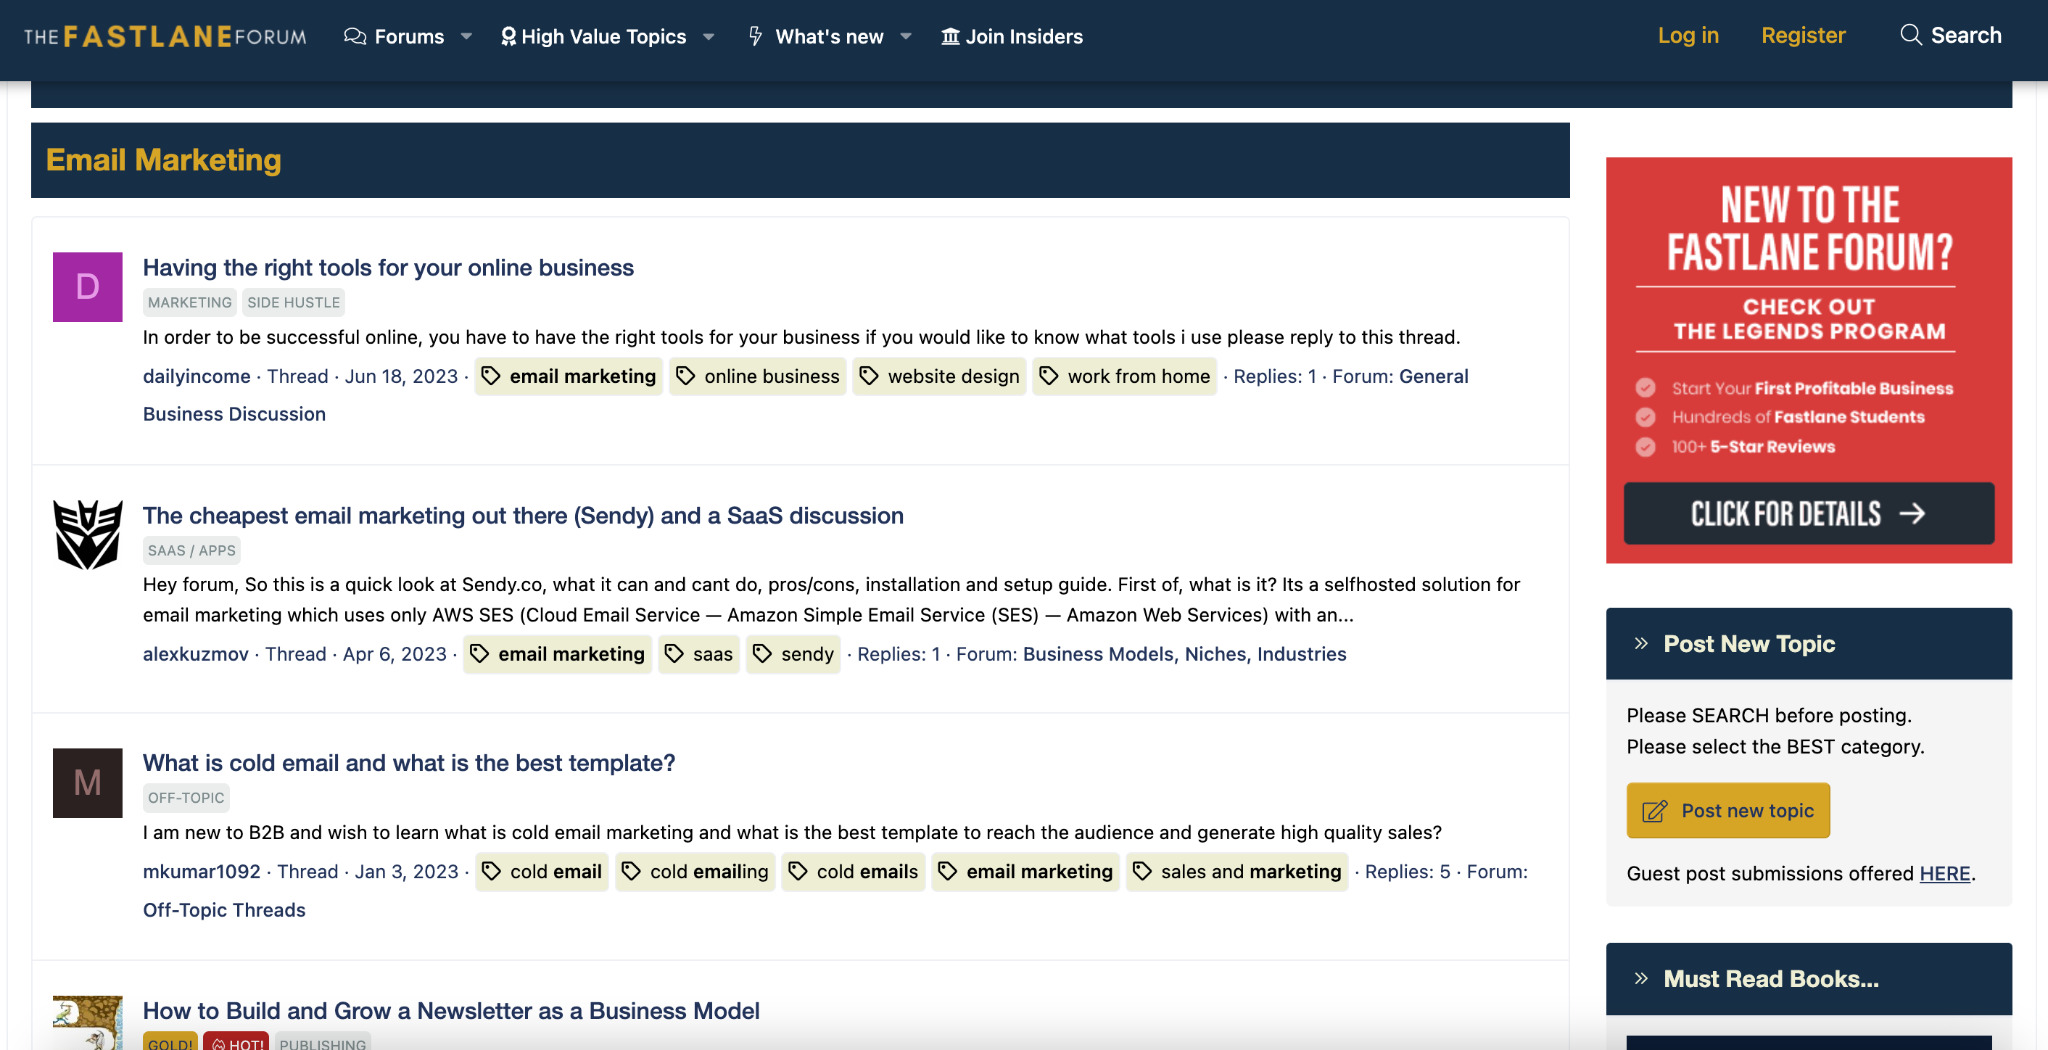Open thread 'Having the right tools for your online business'

388,268
